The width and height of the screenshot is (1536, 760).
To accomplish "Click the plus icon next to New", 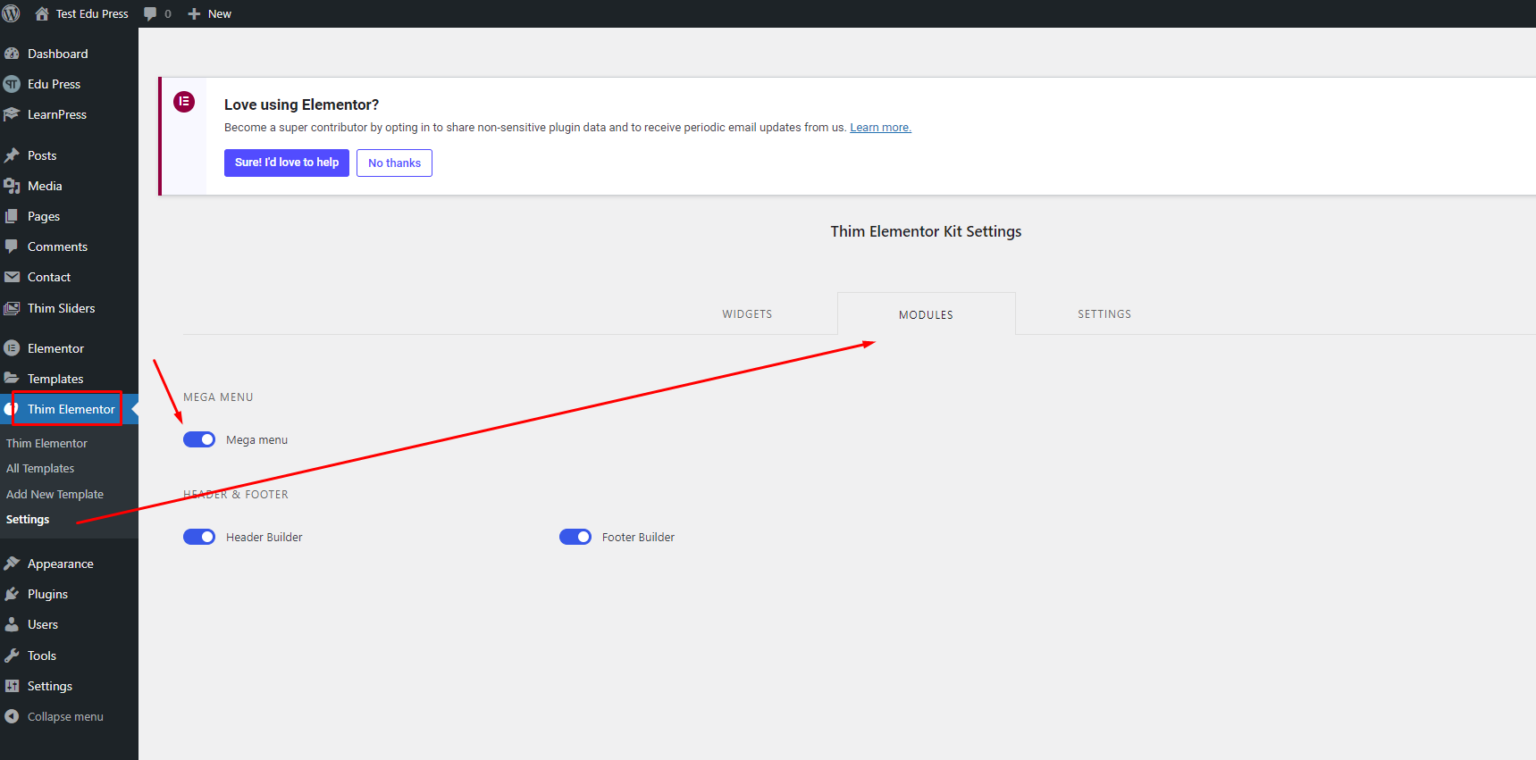I will click(x=194, y=14).
